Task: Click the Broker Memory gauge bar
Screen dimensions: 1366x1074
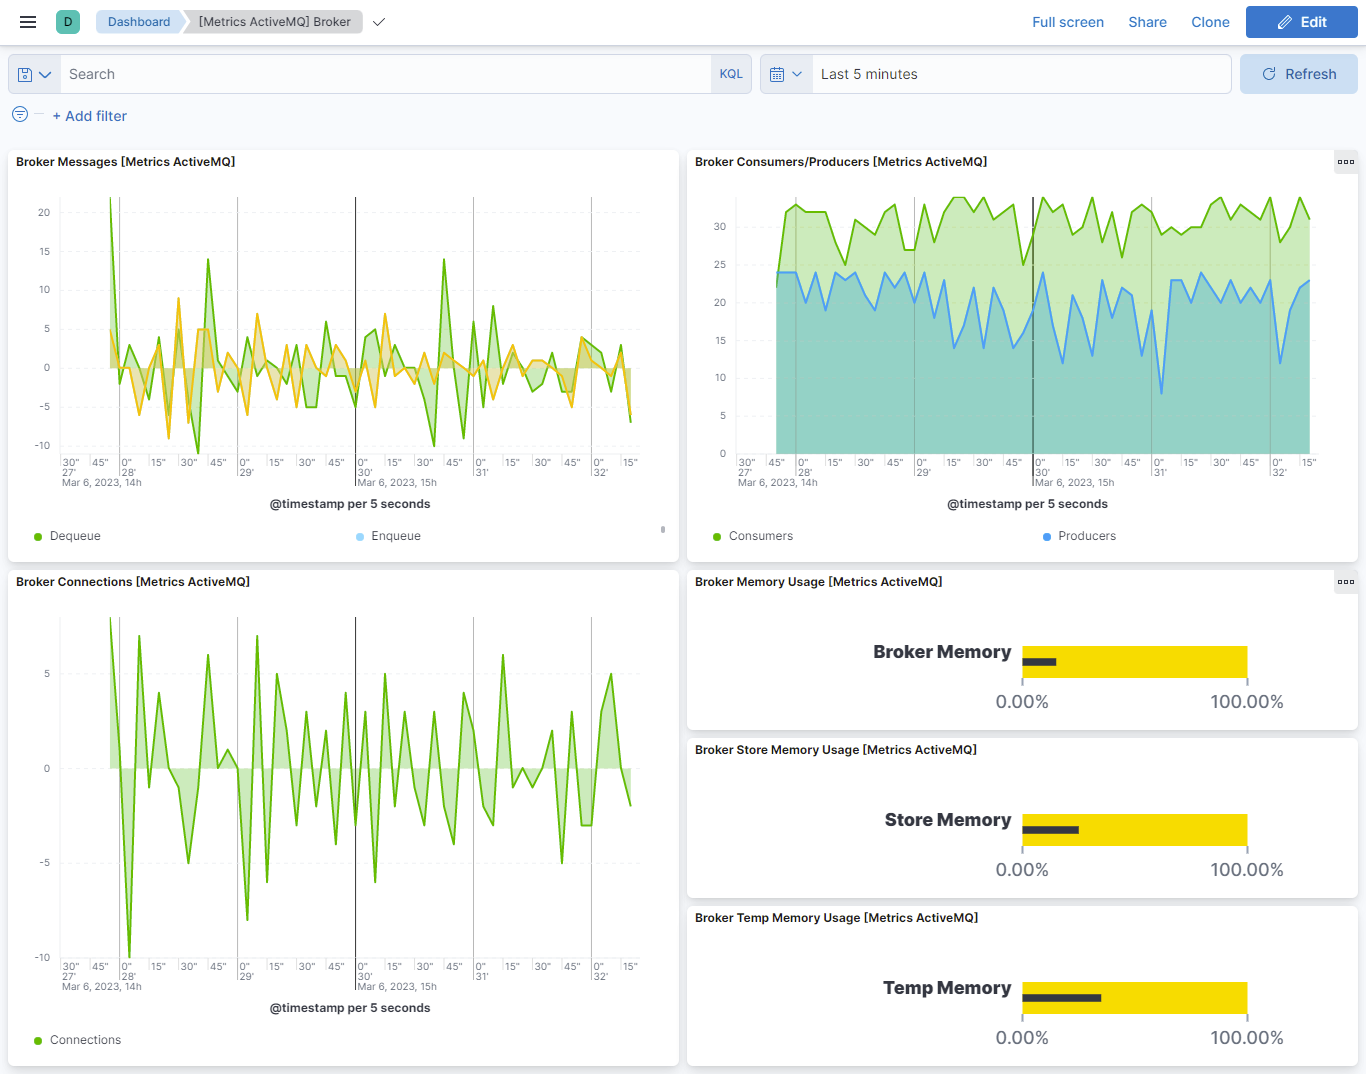Action: coord(1134,662)
